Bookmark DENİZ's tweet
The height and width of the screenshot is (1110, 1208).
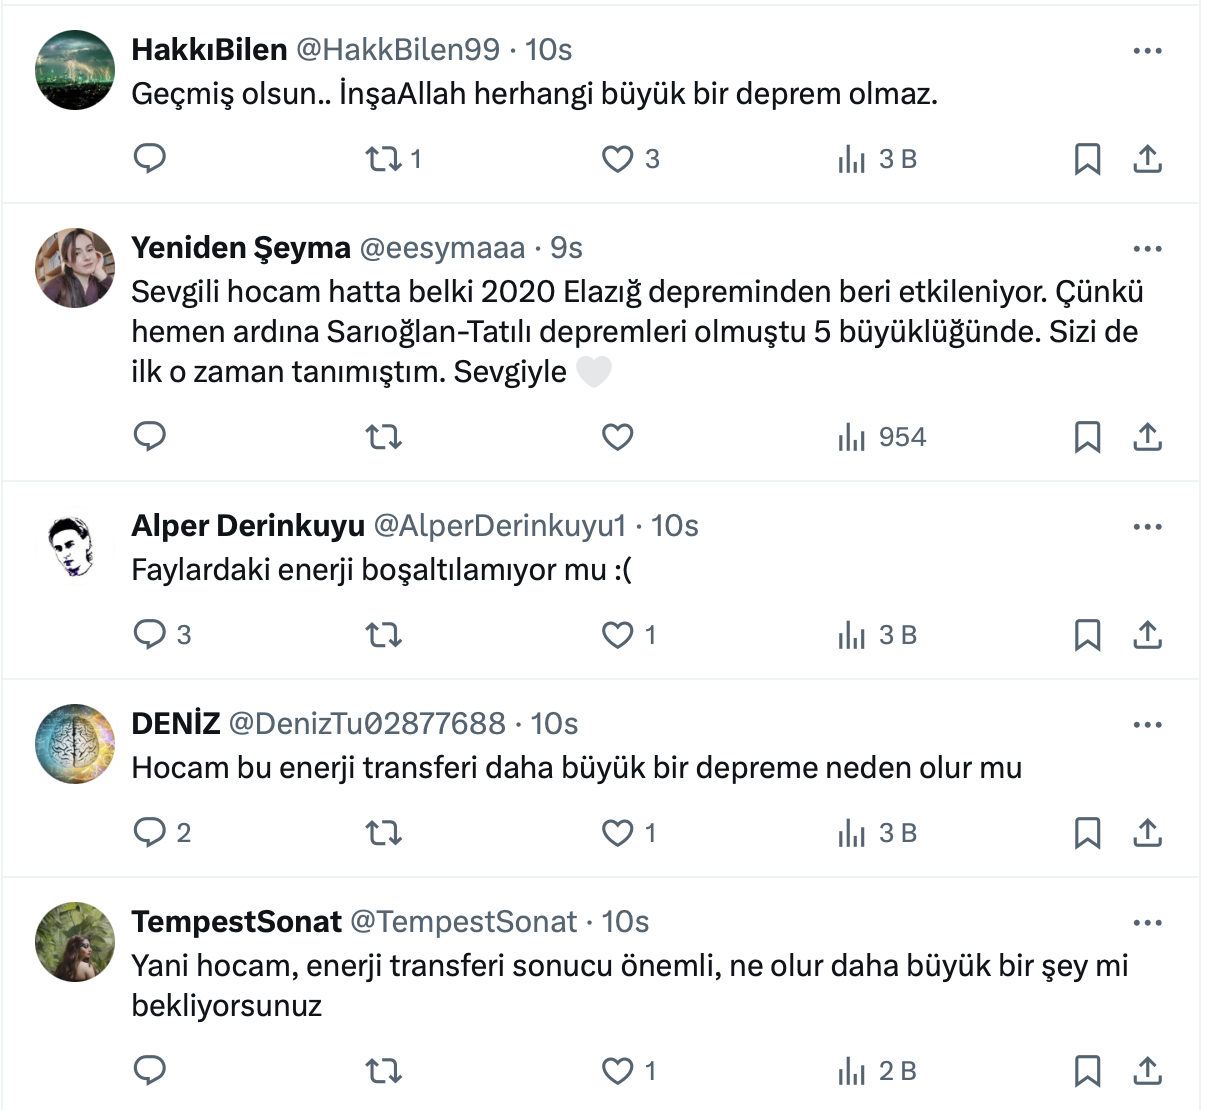pos(1087,833)
